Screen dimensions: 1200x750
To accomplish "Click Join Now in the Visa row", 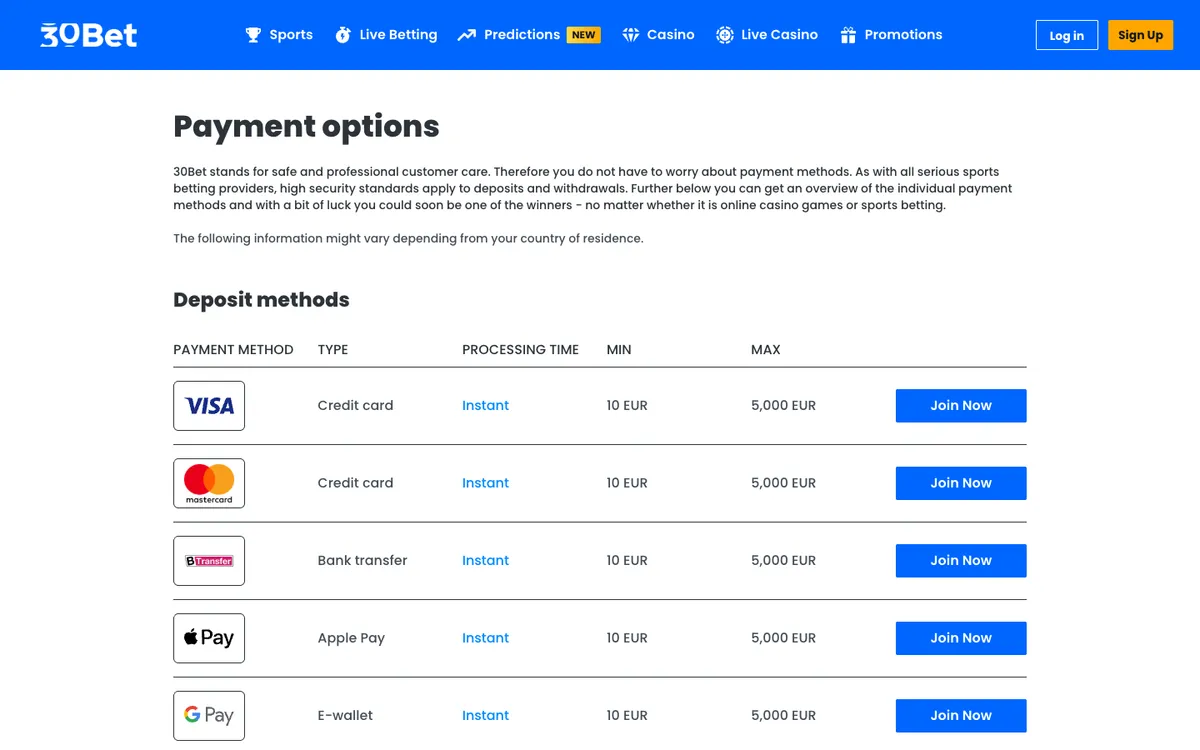I will (961, 406).
